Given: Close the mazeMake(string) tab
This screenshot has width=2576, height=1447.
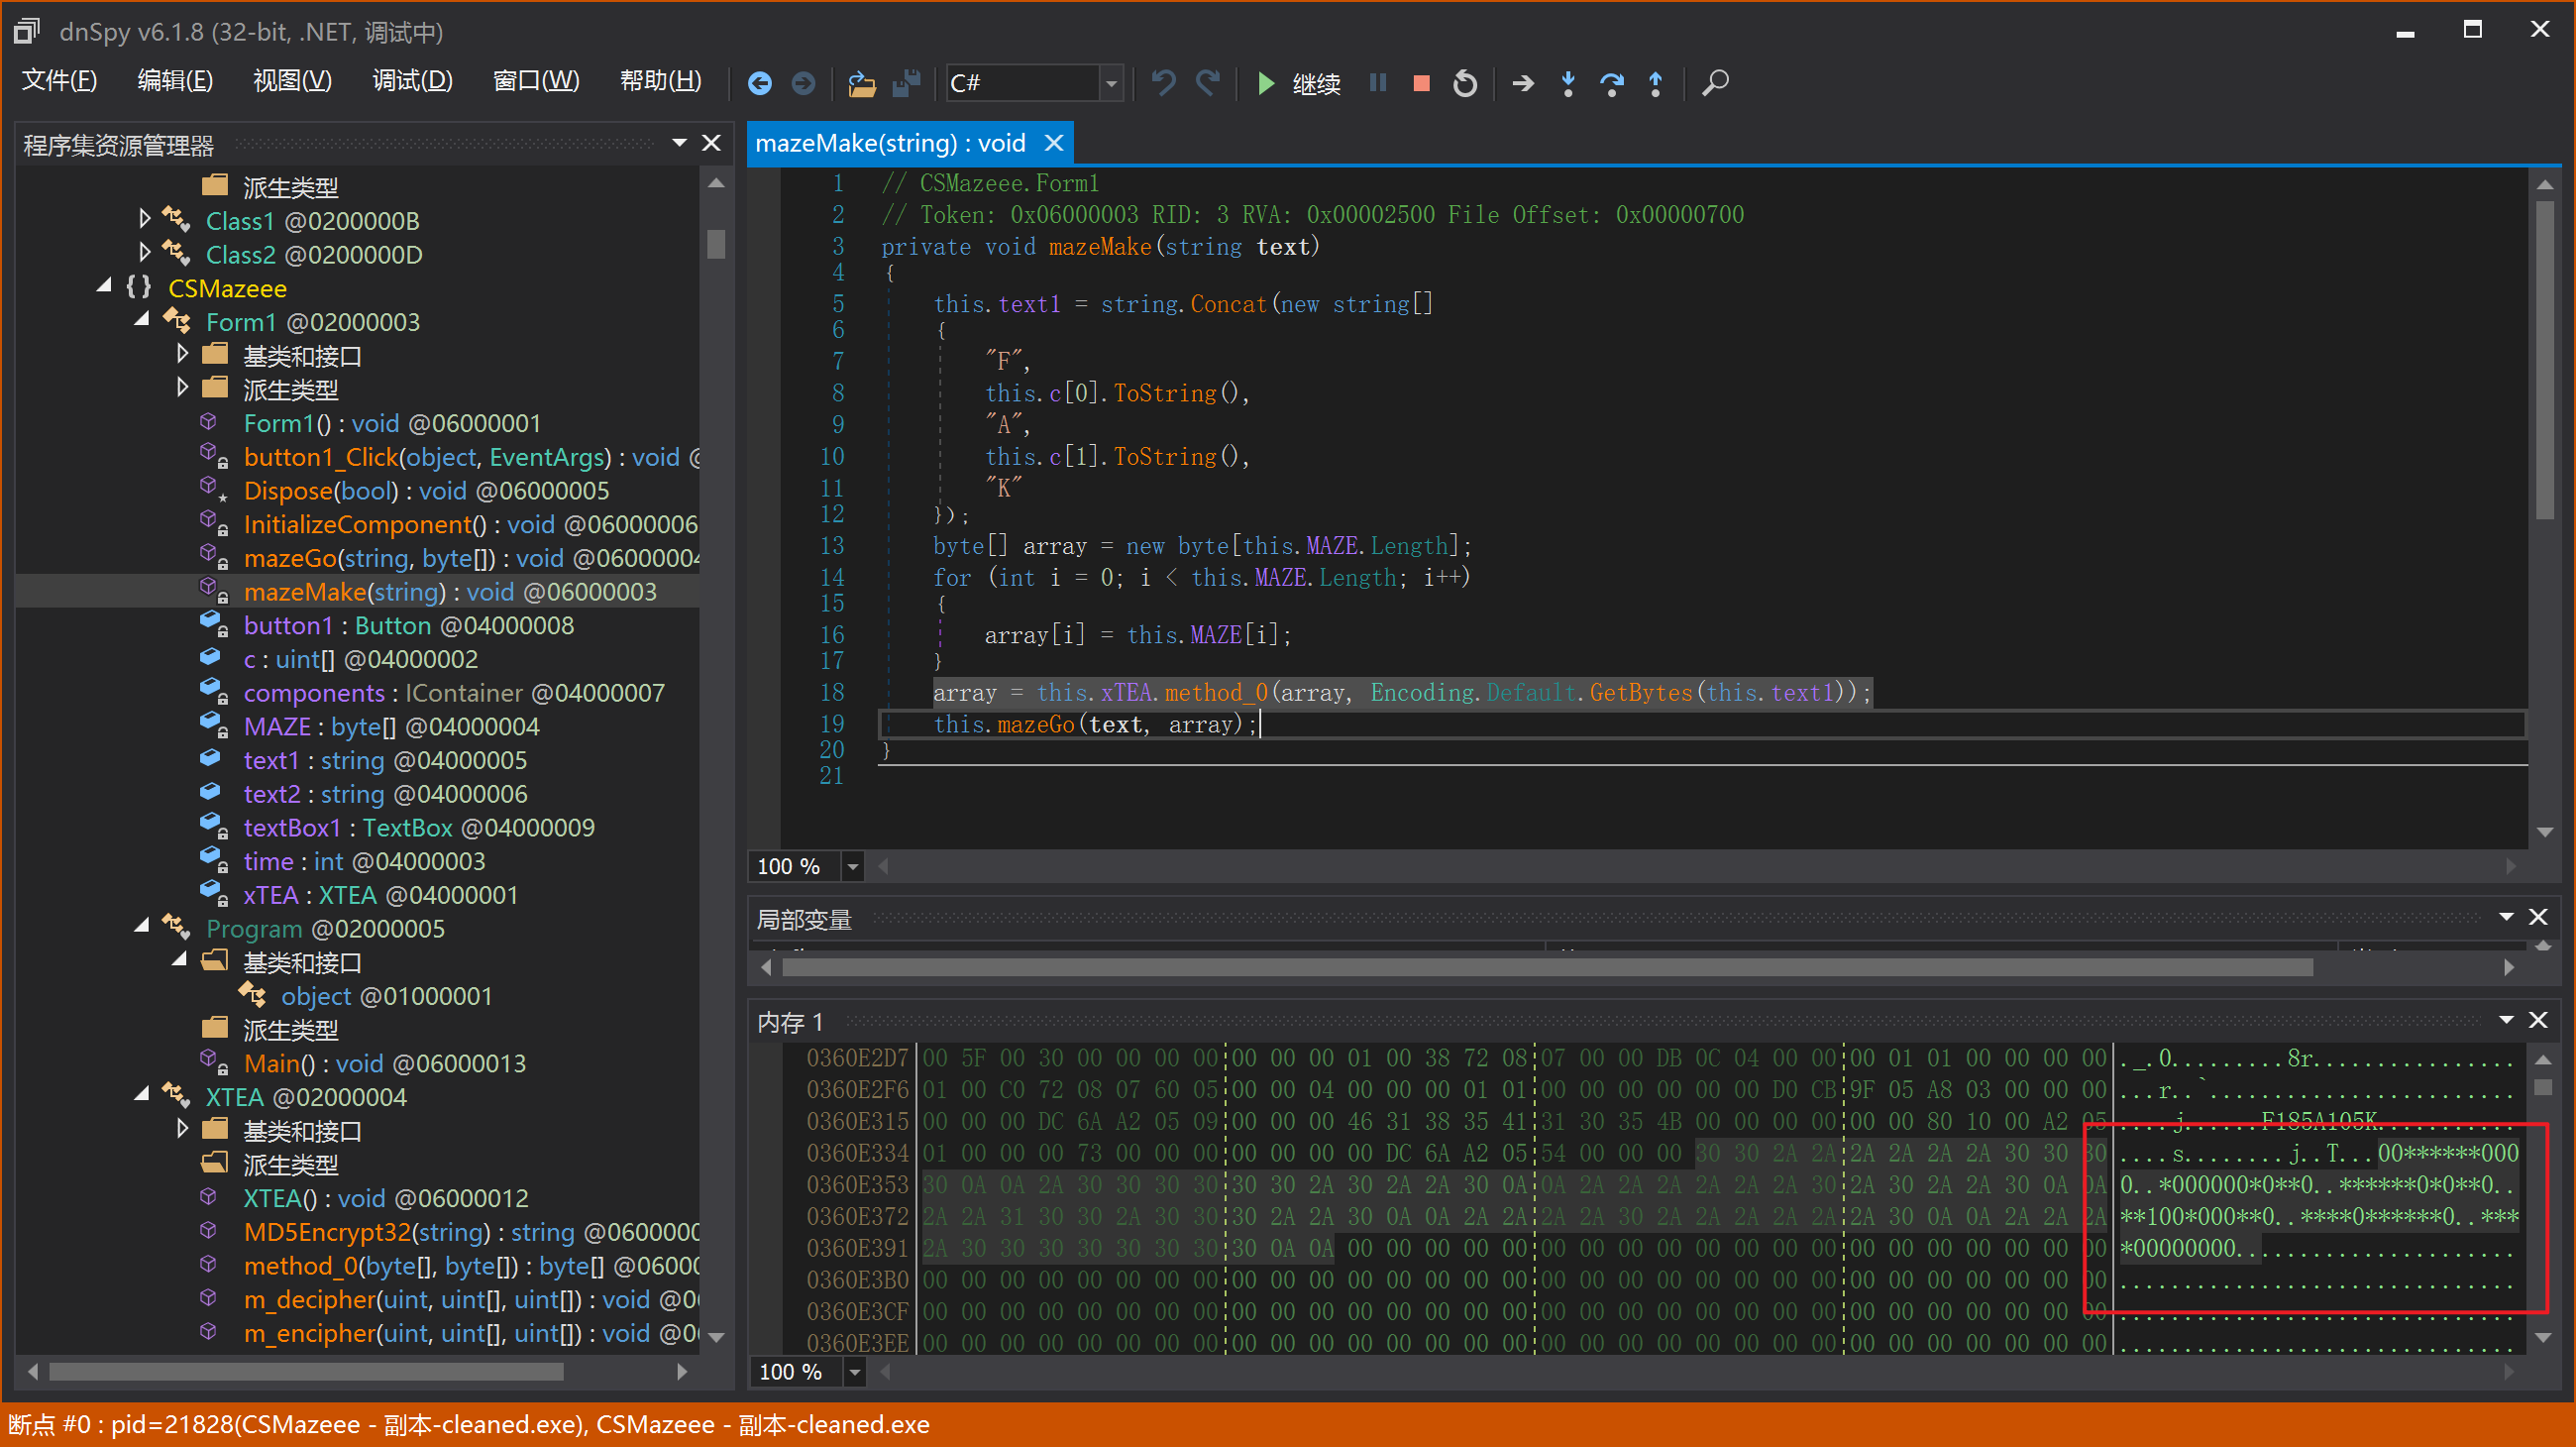Looking at the screenshot, I should 1053,143.
